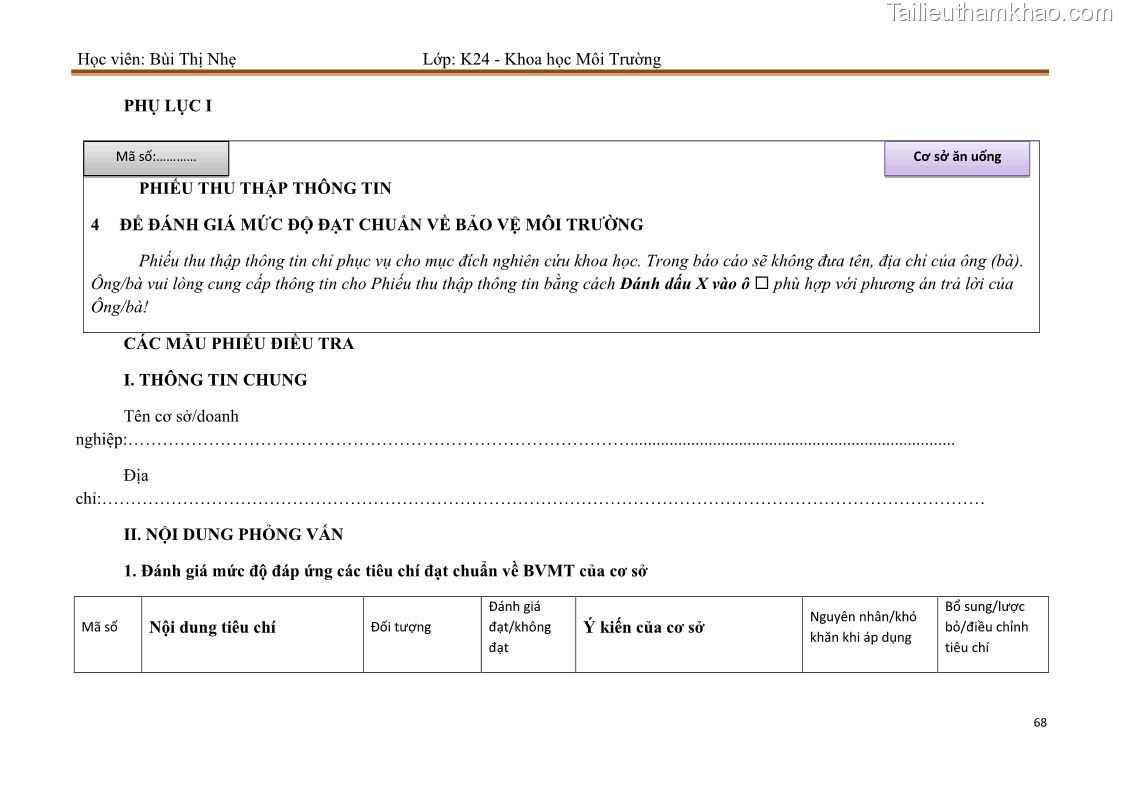
Task: Click the "II. NỘI DUNG PHỎNG VẤN" section heading
Action: (x=233, y=534)
